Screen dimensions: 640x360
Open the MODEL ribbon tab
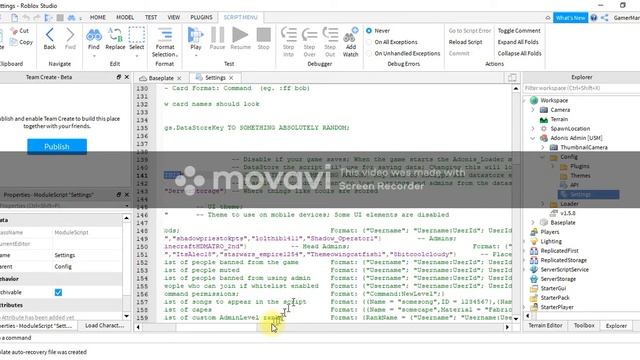coord(125,18)
